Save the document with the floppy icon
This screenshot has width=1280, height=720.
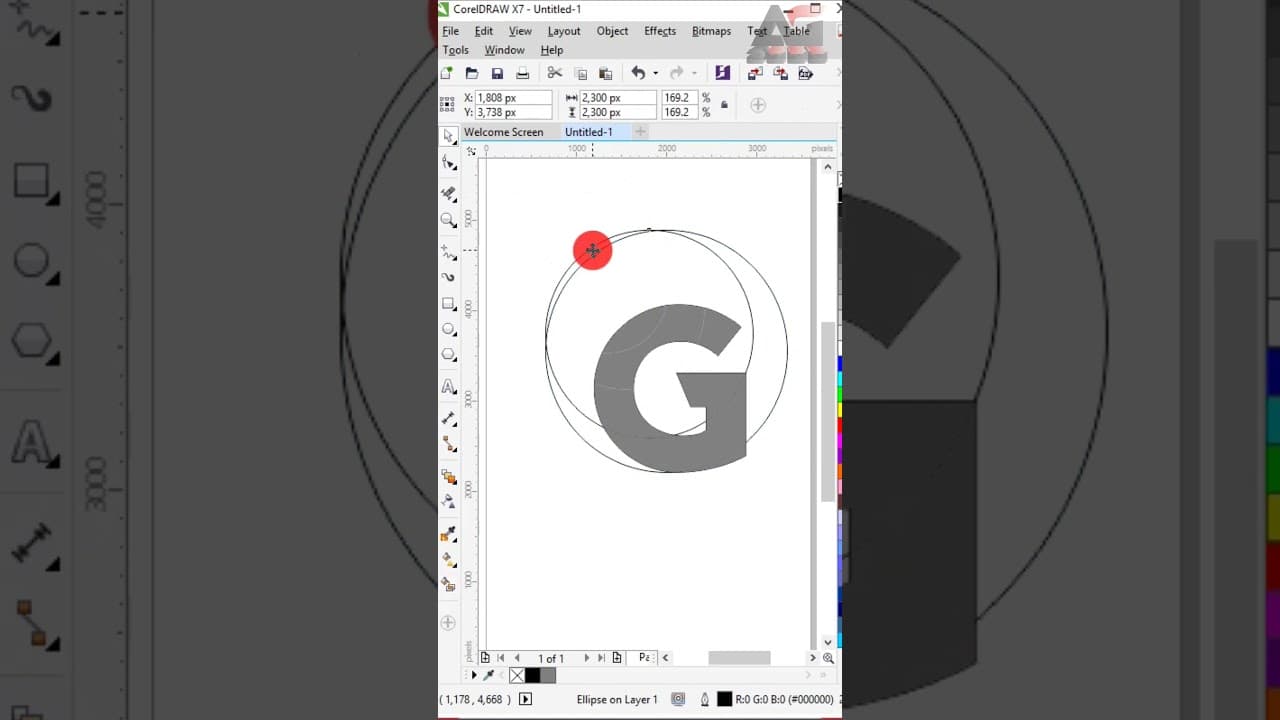click(497, 73)
